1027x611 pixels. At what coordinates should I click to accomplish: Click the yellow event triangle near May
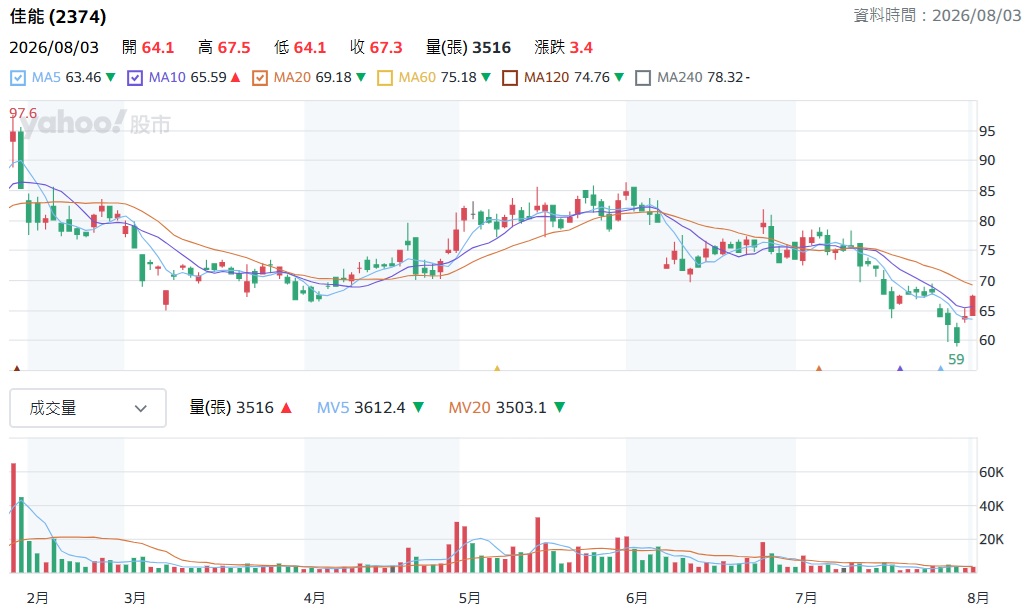click(497, 369)
